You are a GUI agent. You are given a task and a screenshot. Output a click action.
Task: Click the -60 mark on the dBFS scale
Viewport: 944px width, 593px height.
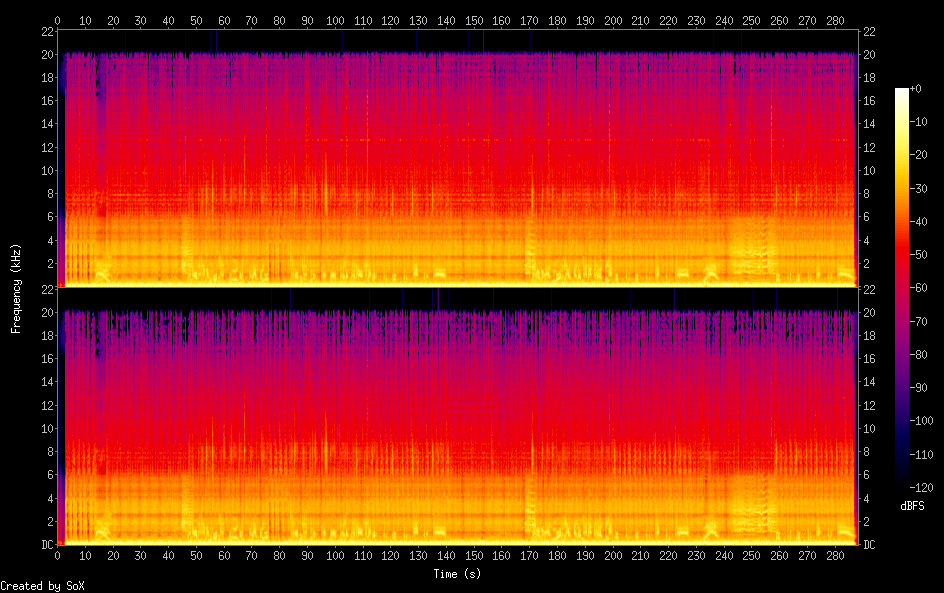(922, 288)
